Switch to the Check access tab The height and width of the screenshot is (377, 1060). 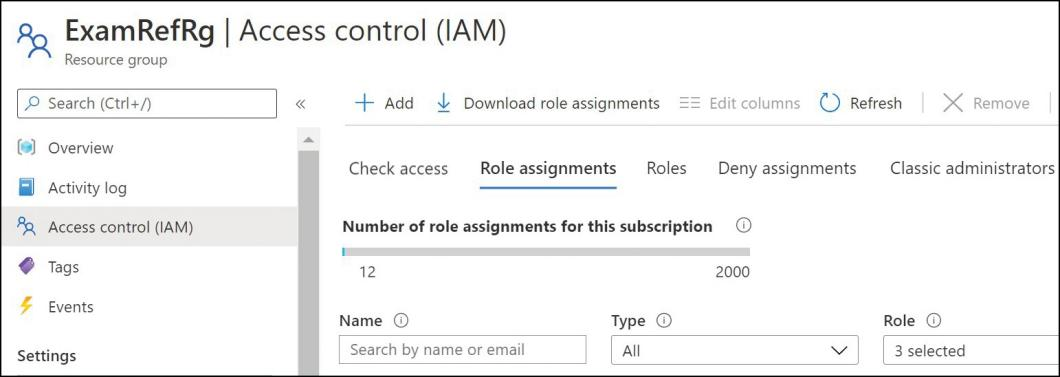click(398, 168)
